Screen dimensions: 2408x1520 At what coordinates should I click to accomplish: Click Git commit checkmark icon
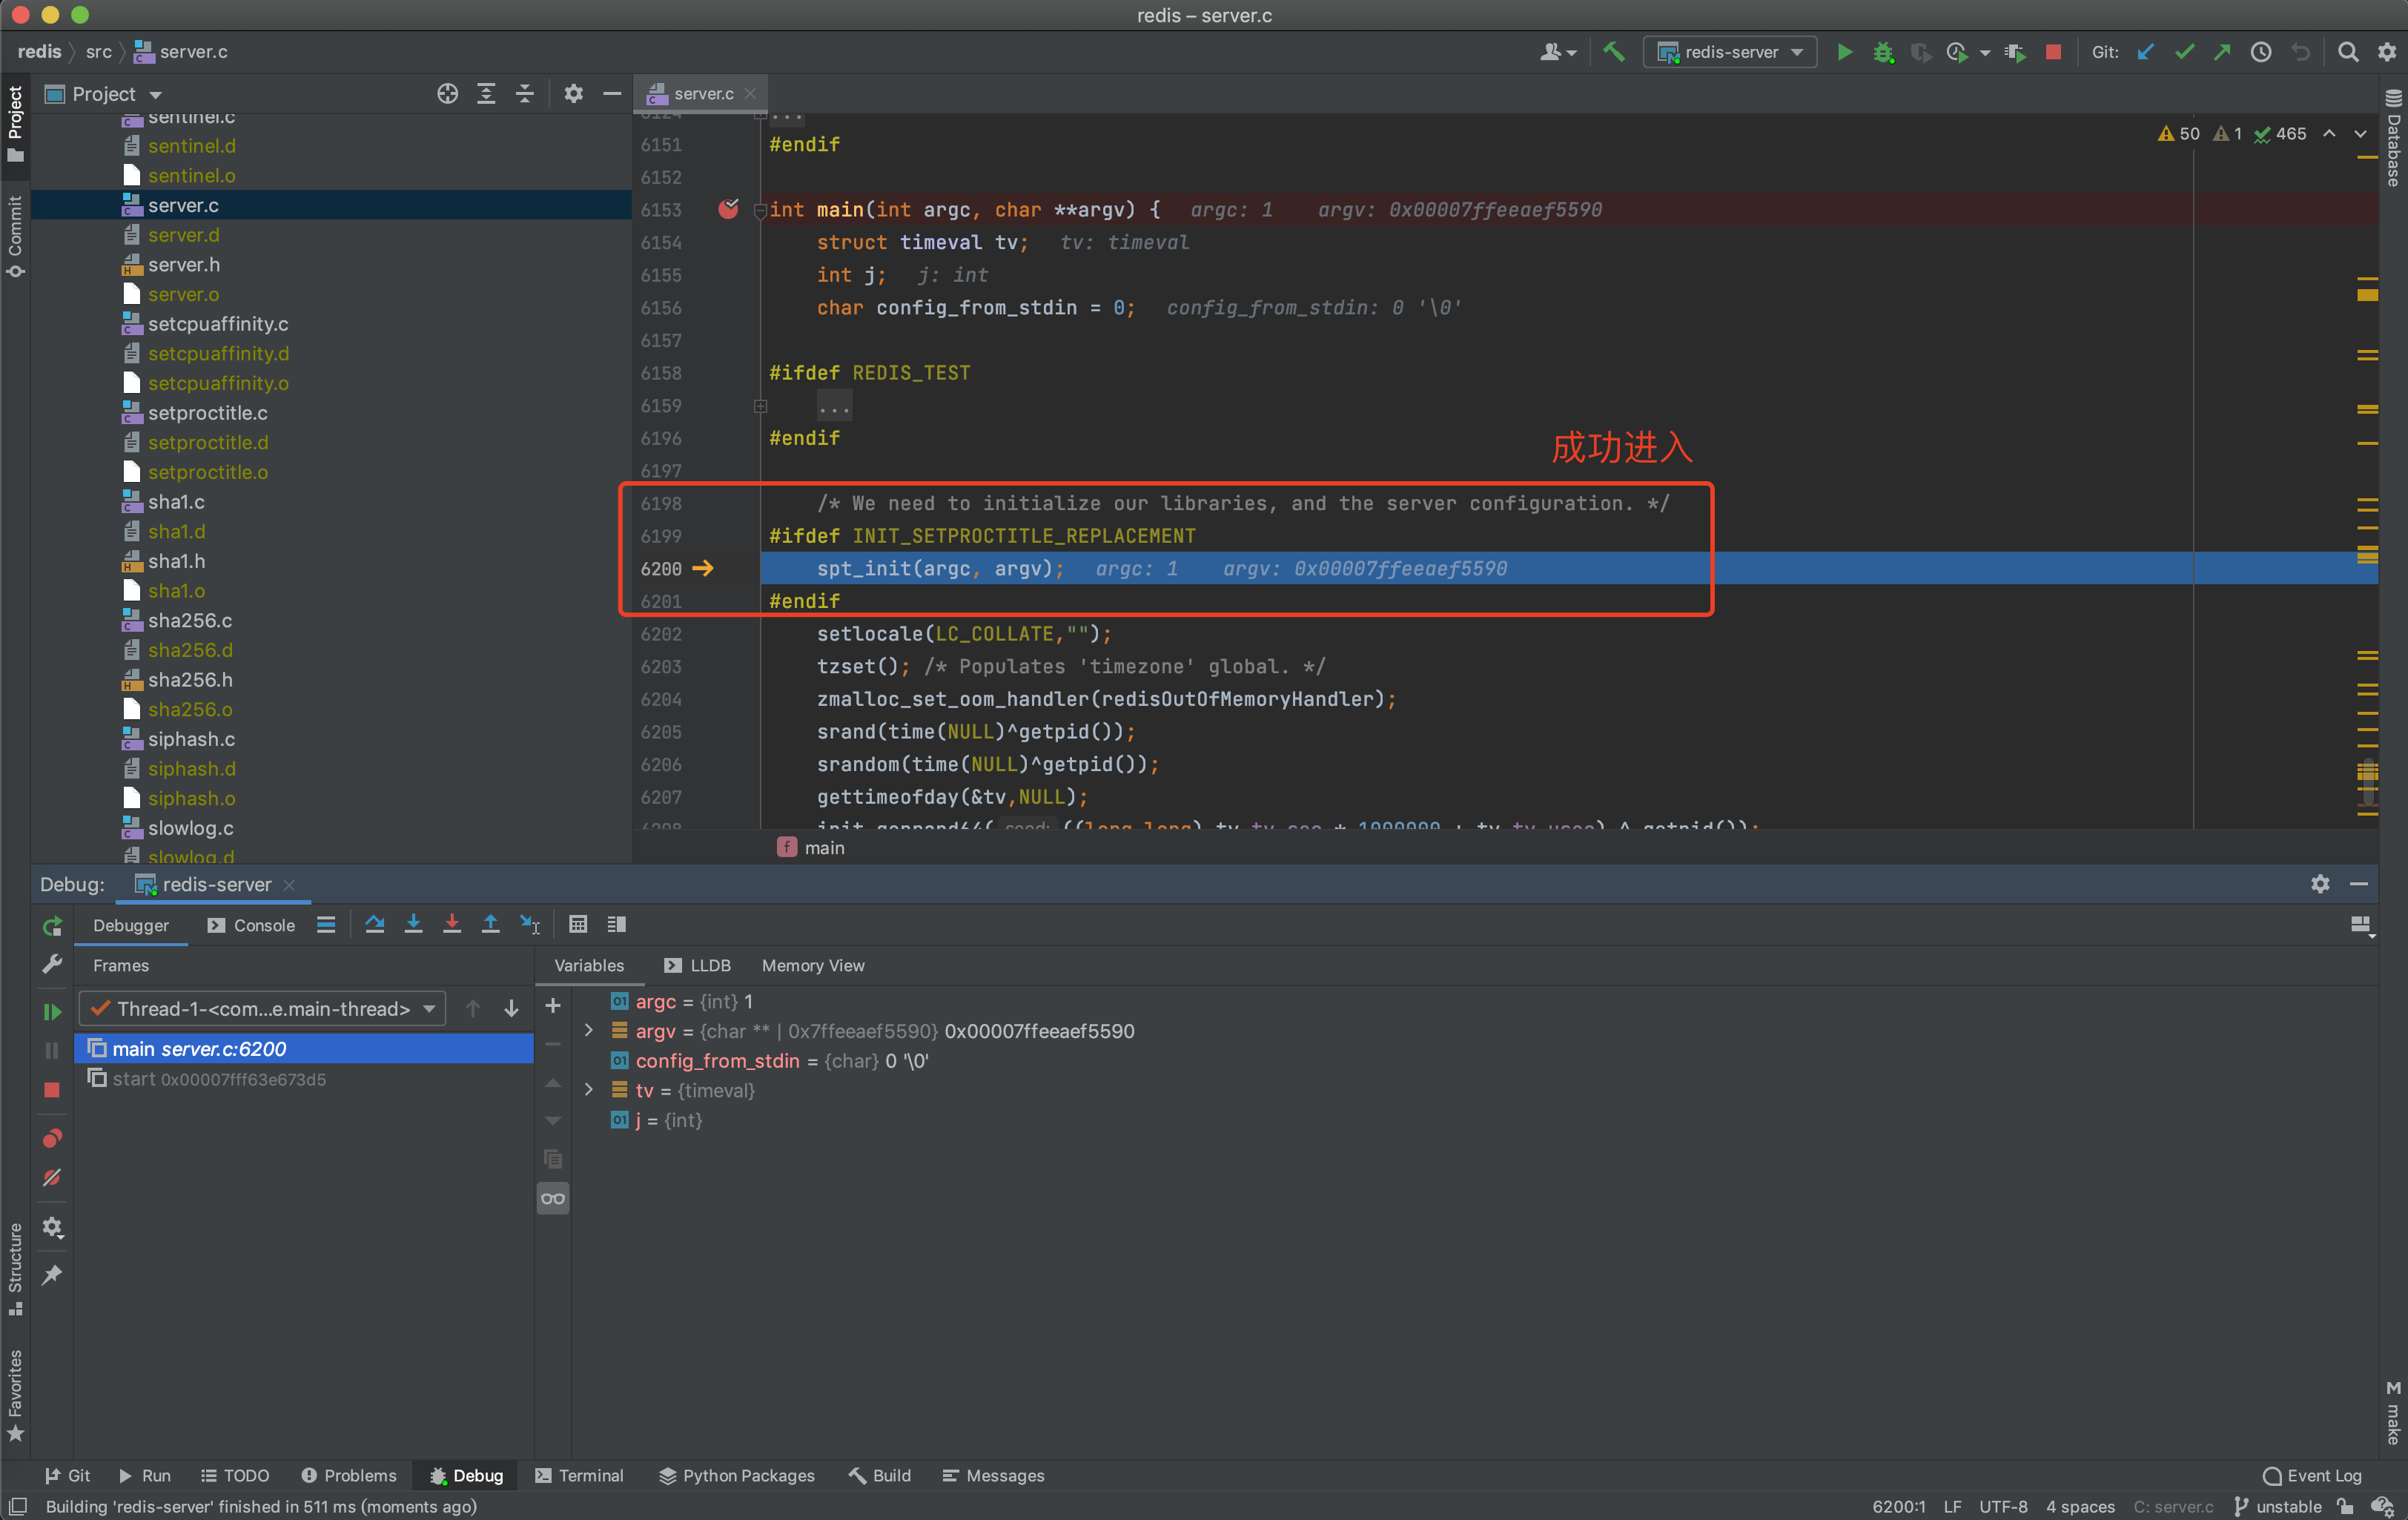(2184, 52)
